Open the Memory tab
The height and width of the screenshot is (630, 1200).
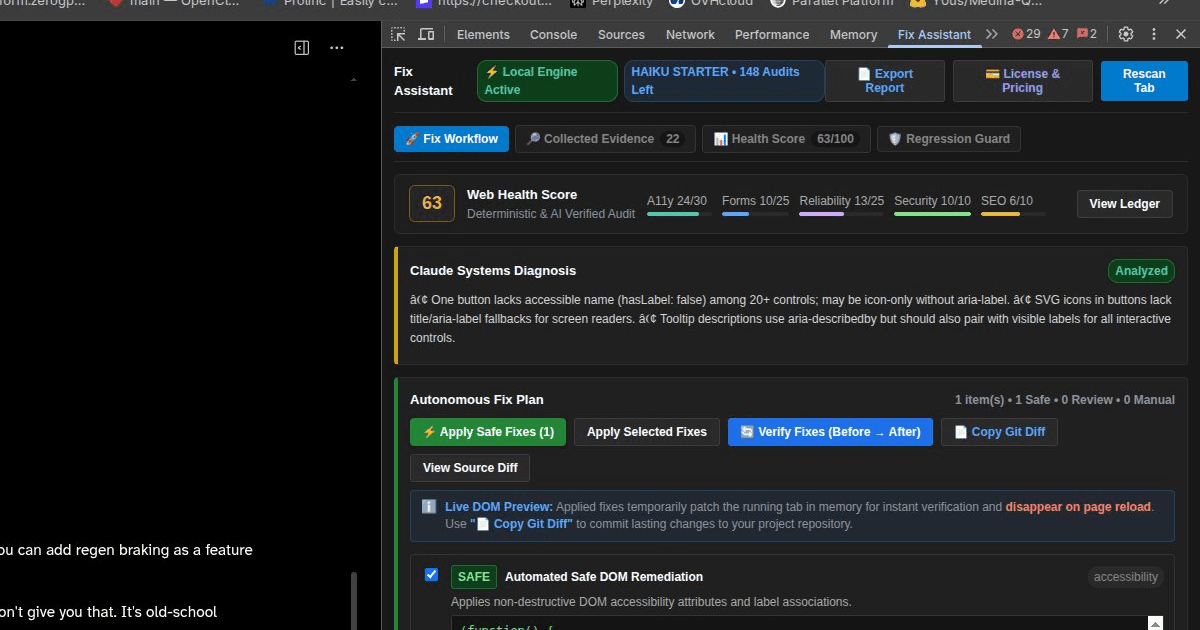(853, 34)
